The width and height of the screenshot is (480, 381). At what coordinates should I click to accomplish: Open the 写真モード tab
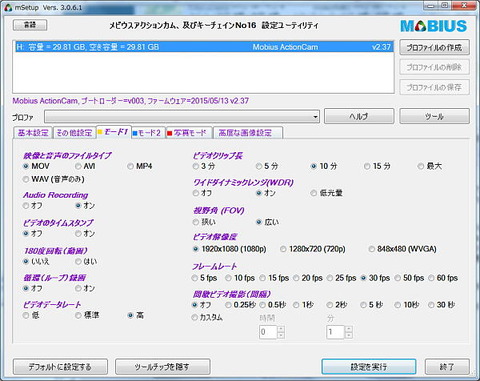coord(188,133)
